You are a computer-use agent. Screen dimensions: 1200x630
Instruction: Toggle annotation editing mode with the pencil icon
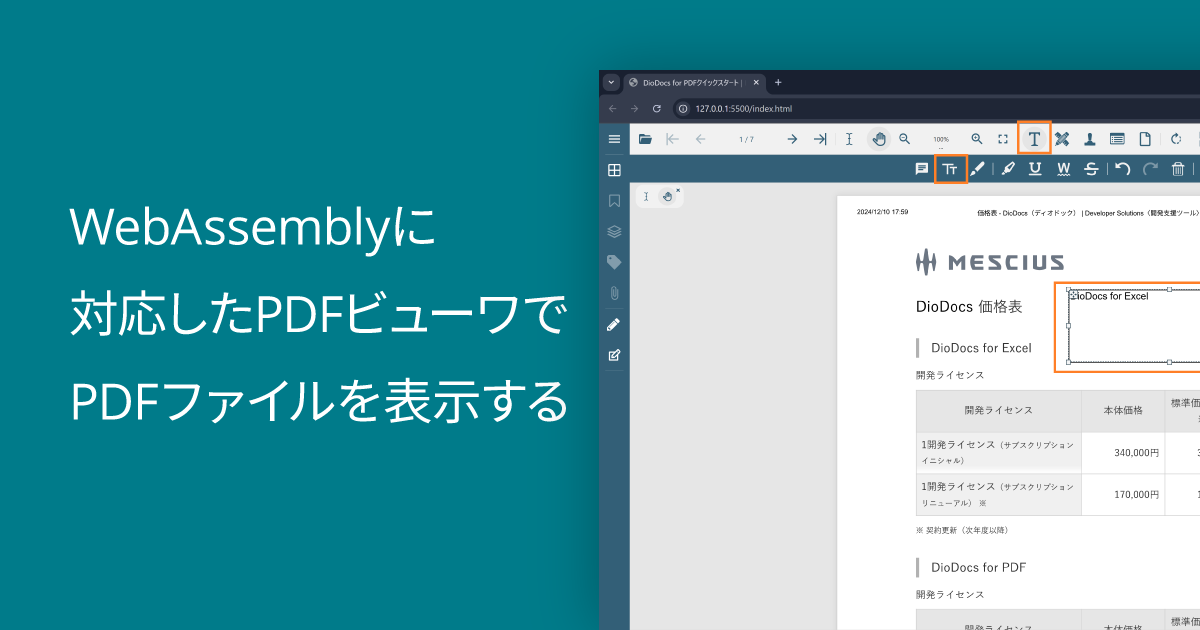click(614, 324)
